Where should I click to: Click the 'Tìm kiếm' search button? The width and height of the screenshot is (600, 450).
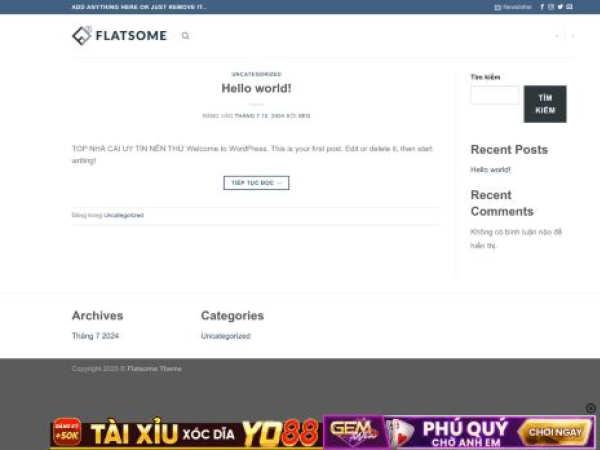545,103
